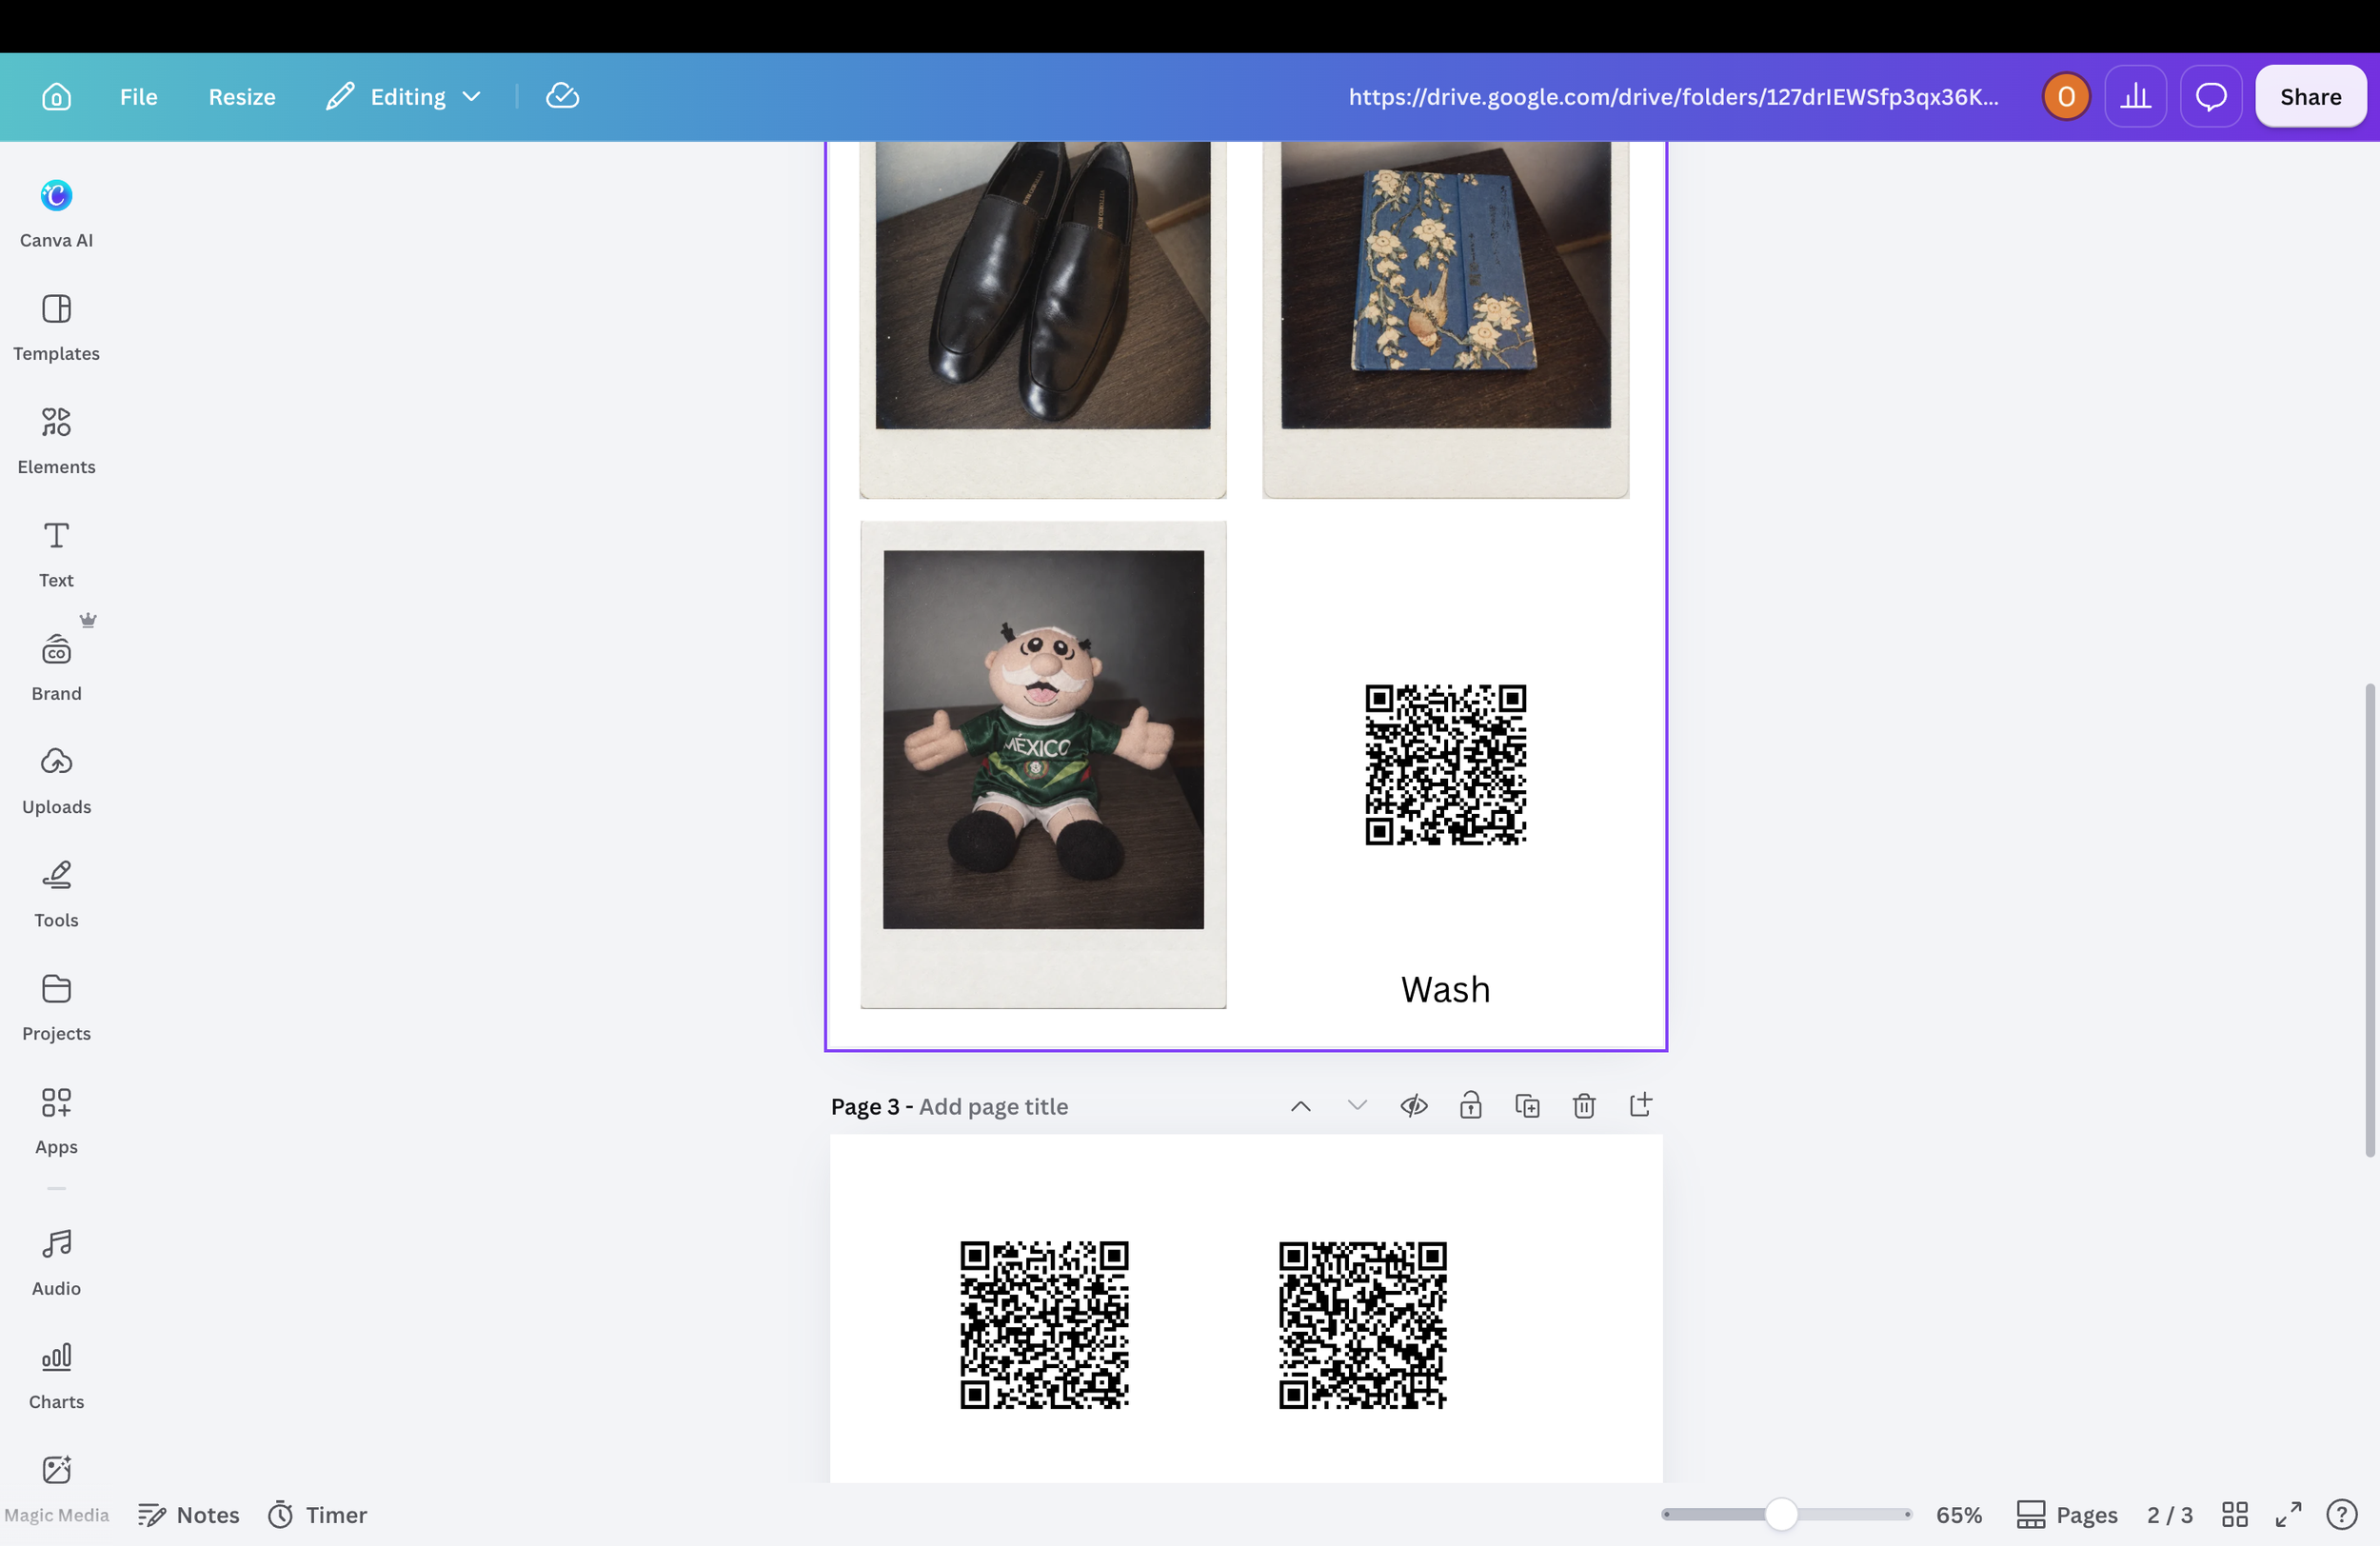Open Charts sidebar panel
This screenshot has width=2380, height=1546.
tap(56, 1376)
